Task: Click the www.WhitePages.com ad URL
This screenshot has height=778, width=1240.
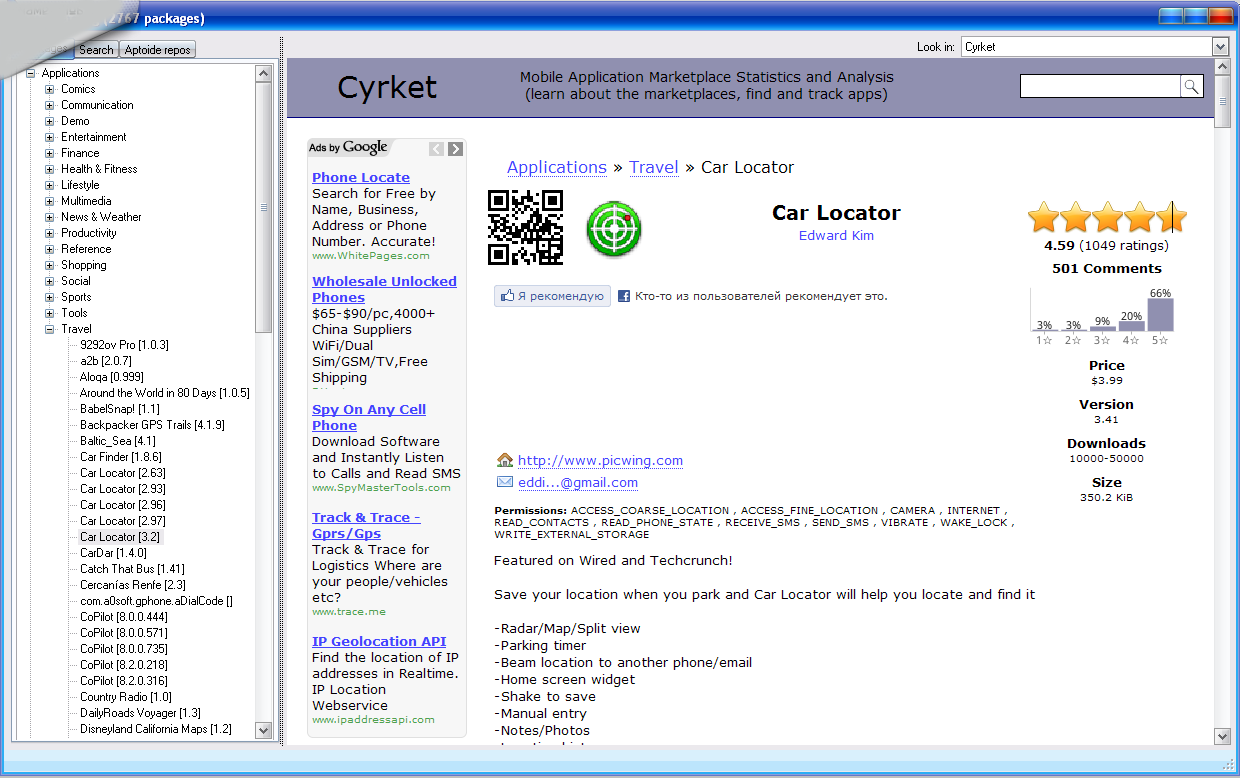Action: [x=371, y=256]
